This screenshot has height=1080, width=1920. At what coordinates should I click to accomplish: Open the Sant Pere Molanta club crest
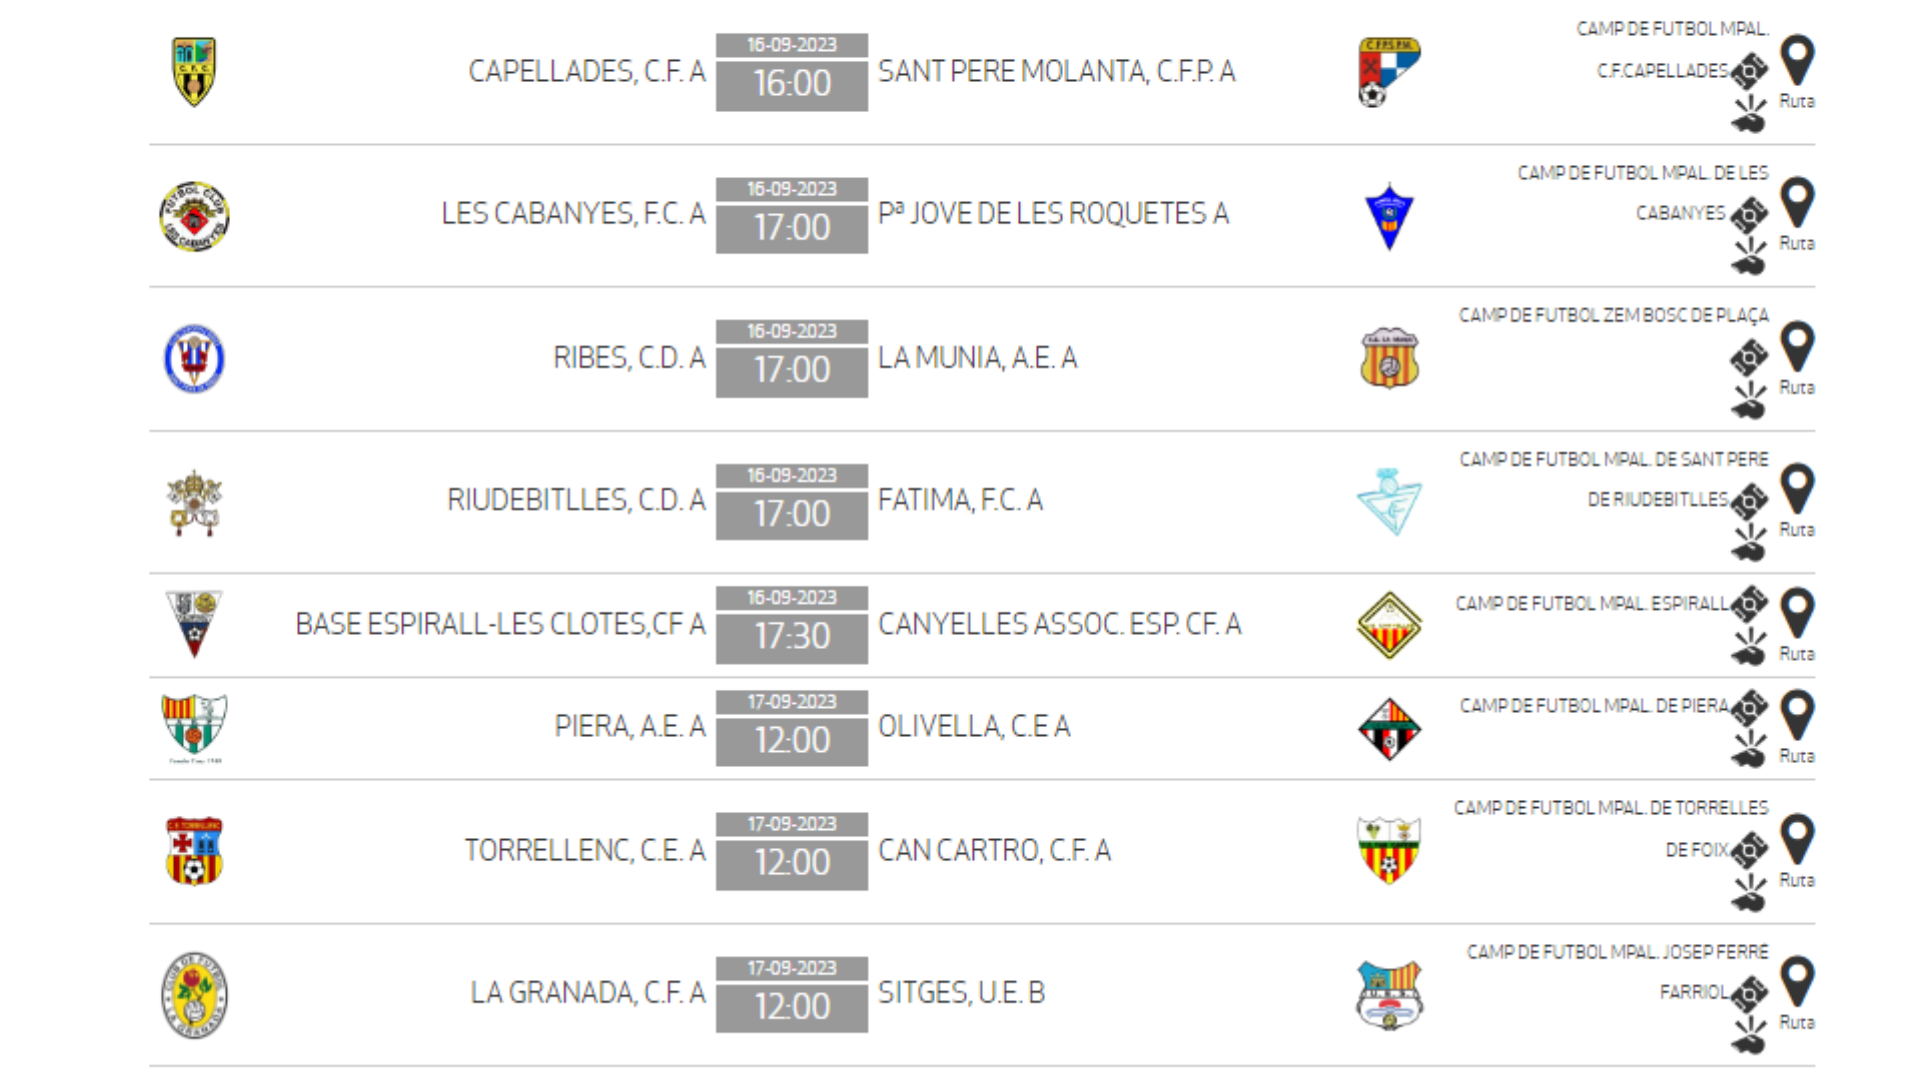(x=1389, y=72)
